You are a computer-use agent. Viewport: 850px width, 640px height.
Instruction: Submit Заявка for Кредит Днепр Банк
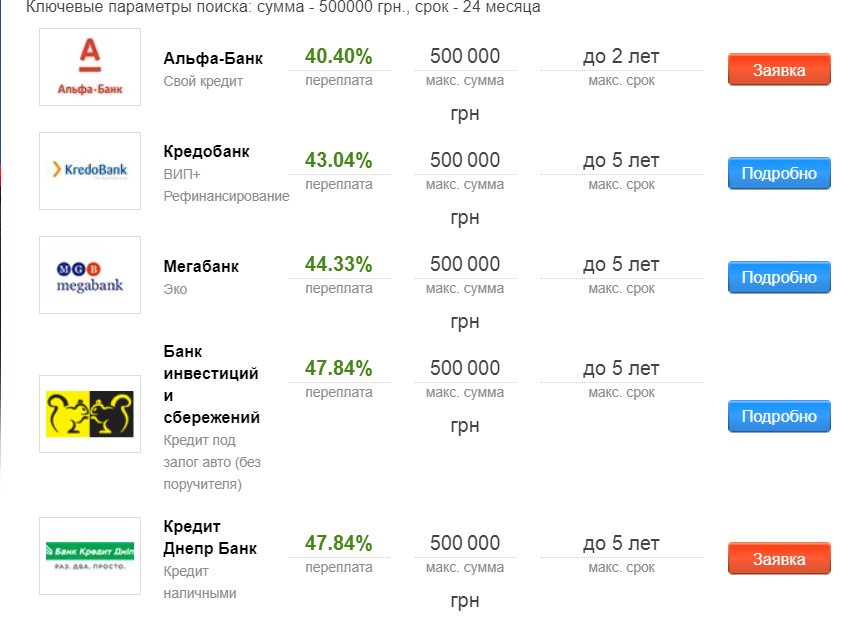click(779, 559)
